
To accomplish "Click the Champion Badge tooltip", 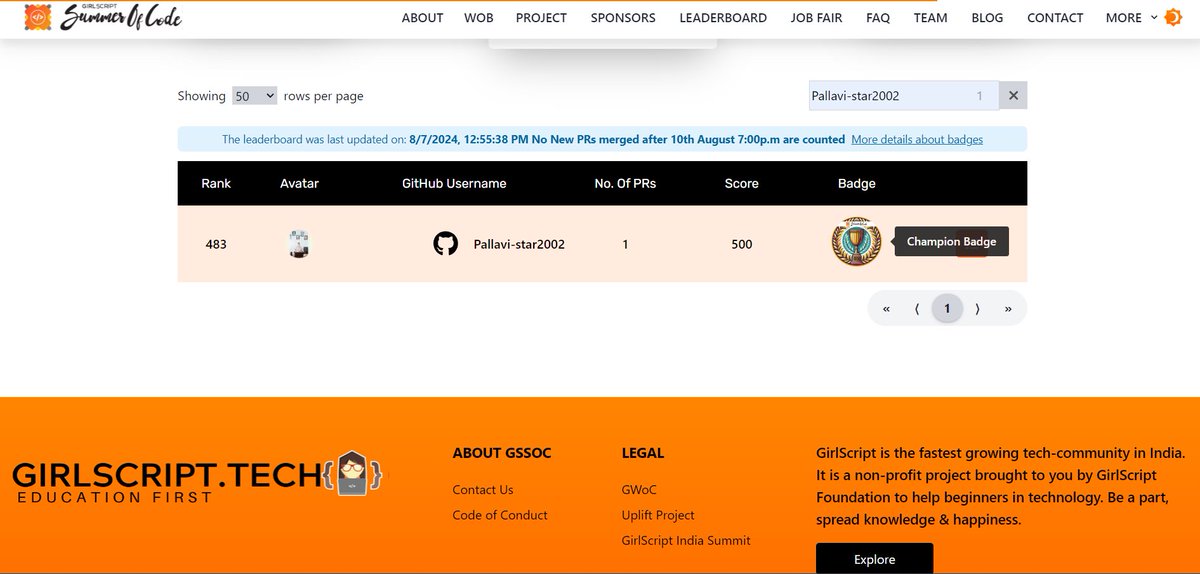I will 951,242.
